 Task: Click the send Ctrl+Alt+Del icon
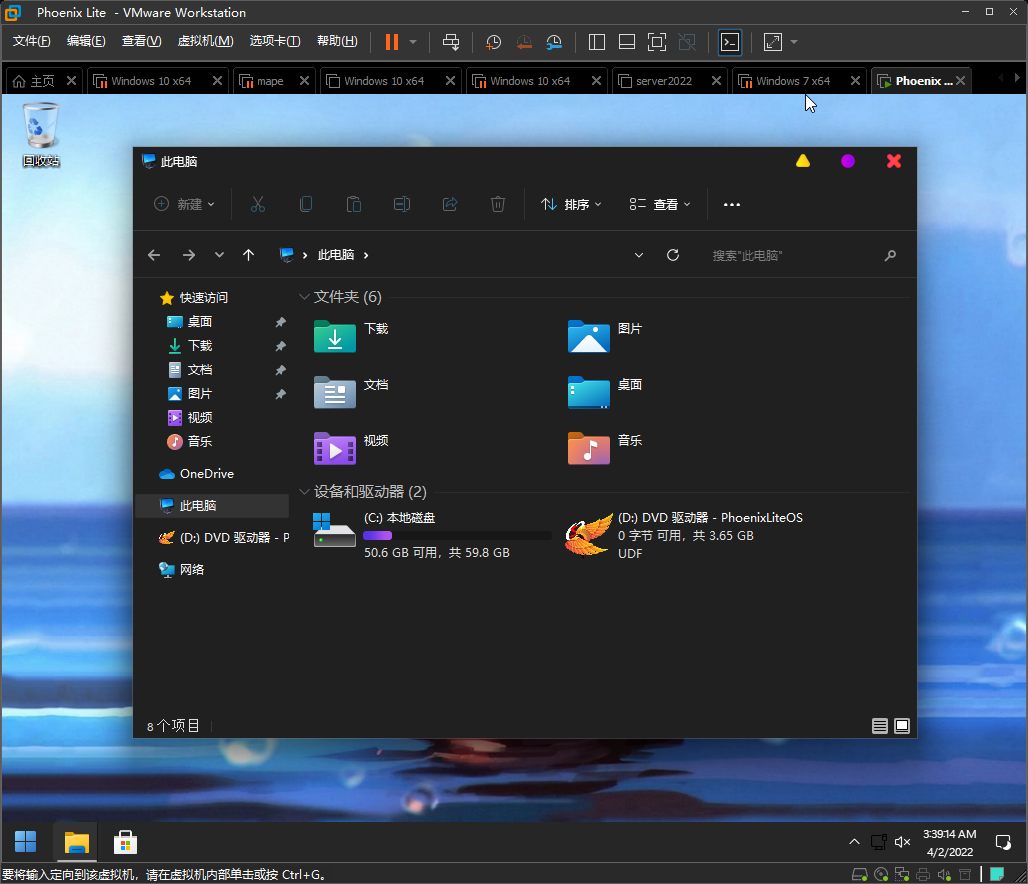click(451, 42)
